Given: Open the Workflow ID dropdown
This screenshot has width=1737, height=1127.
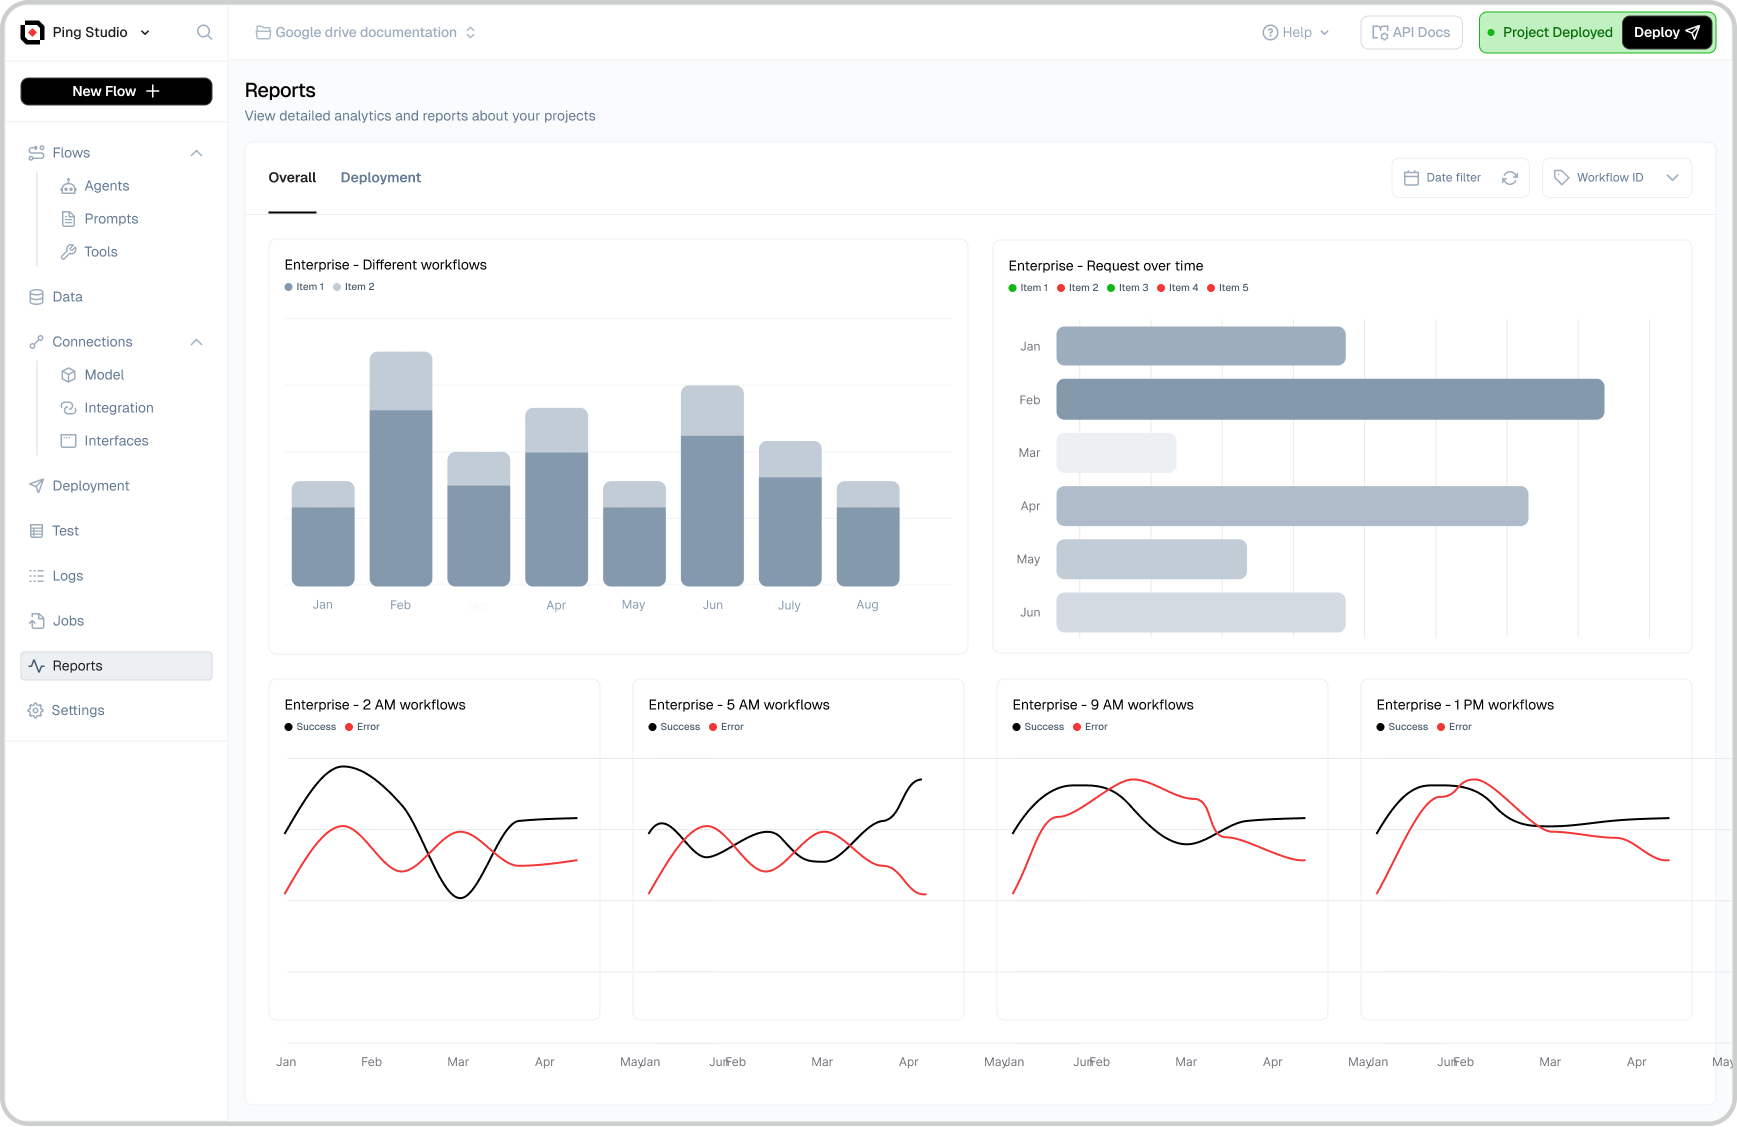Looking at the screenshot, I should click(x=1616, y=178).
